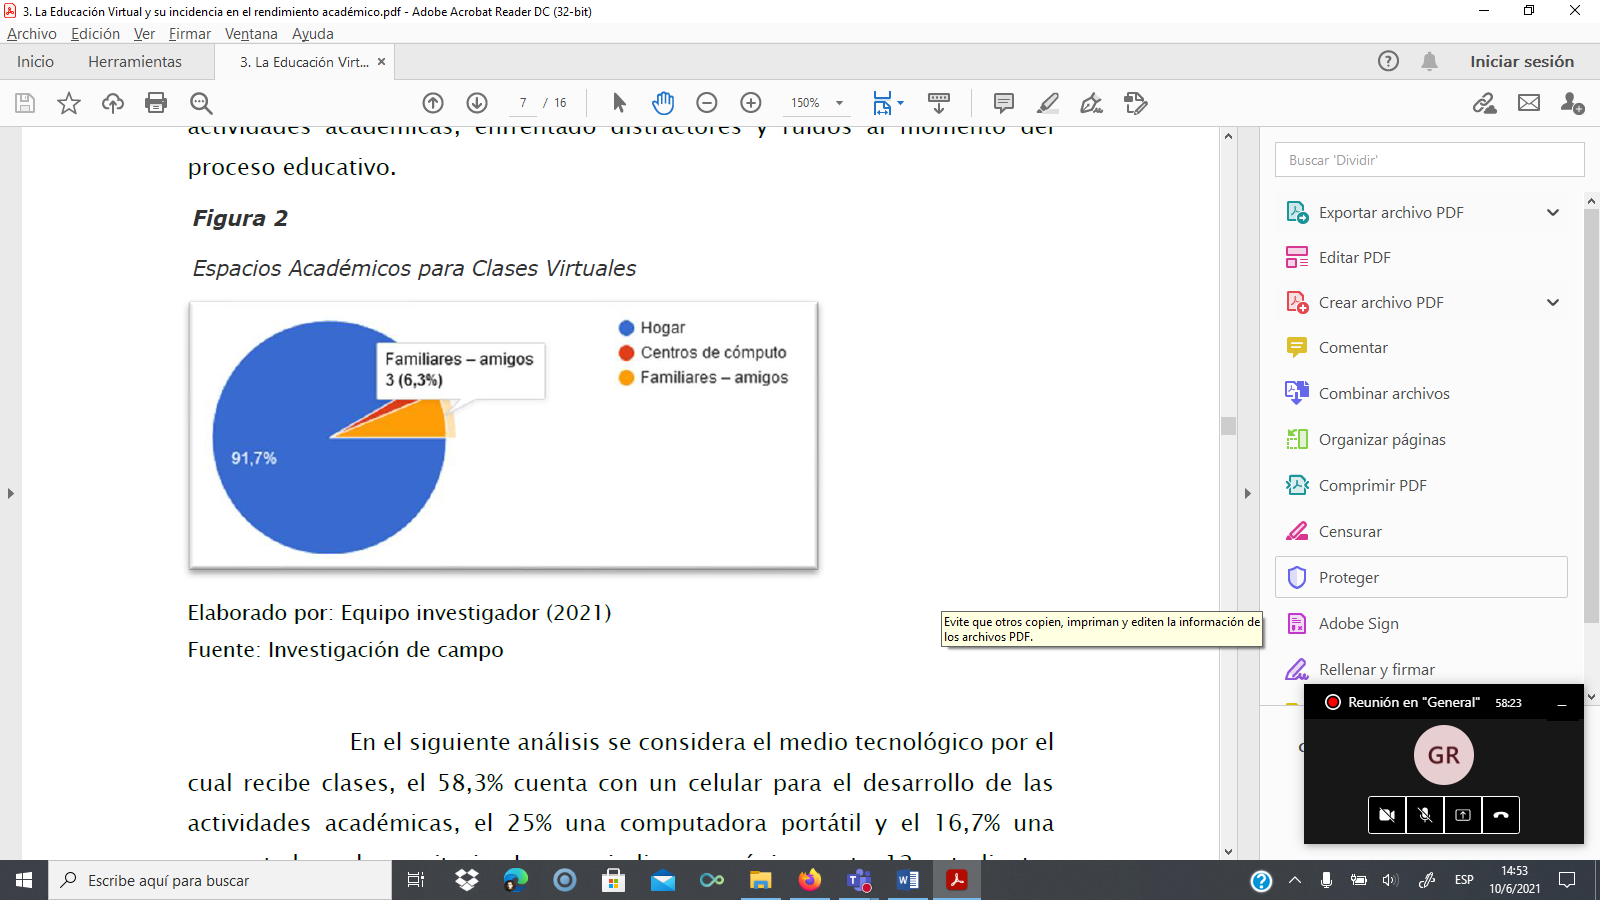Expand Crear archivo PDF options
Image resolution: width=1600 pixels, height=900 pixels.
[x=1553, y=302]
